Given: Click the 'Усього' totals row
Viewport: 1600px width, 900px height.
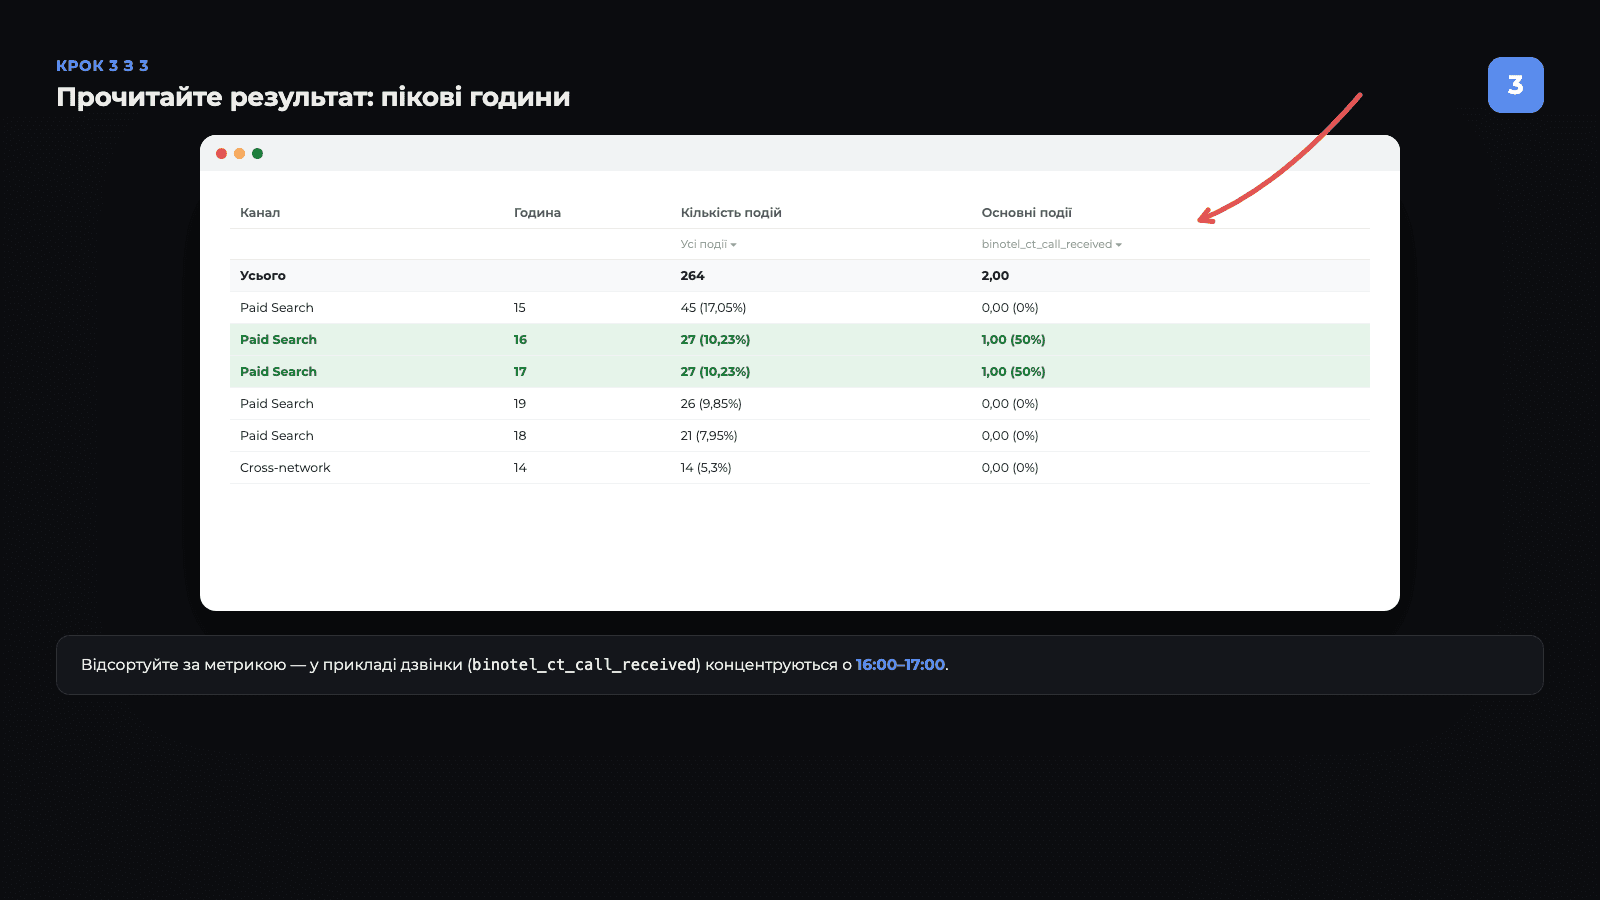Looking at the screenshot, I should click(800, 276).
